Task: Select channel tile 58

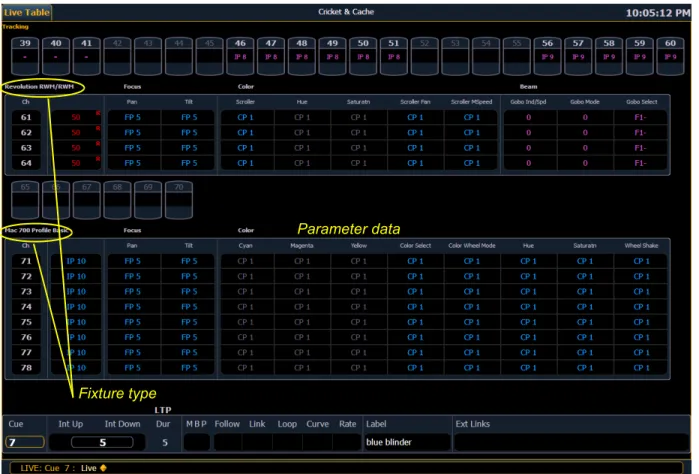Action: point(609,56)
